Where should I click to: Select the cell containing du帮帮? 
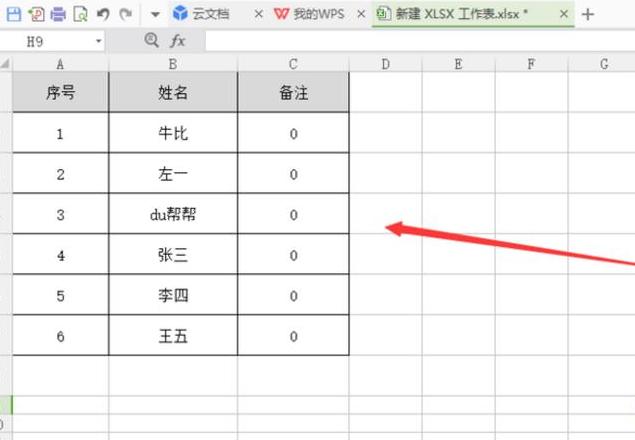click(173, 214)
